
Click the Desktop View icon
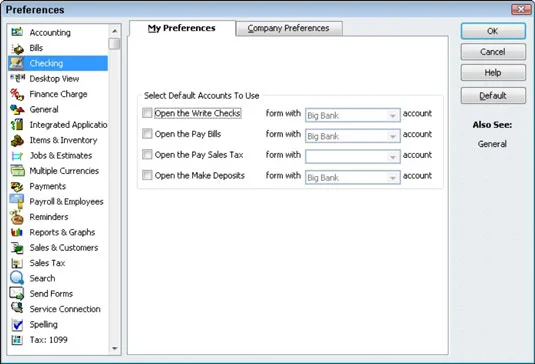coord(17,78)
